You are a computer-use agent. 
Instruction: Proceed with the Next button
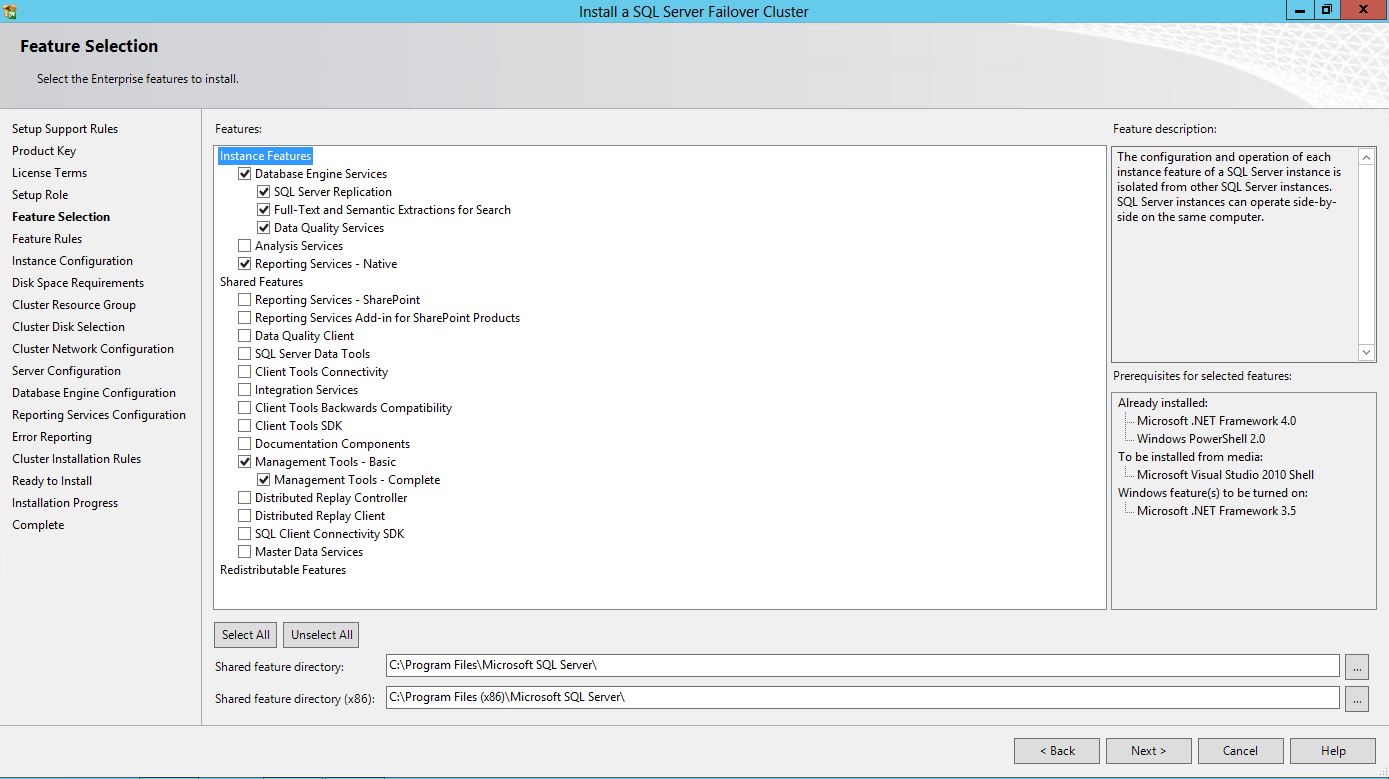pyautogui.click(x=1149, y=751)
